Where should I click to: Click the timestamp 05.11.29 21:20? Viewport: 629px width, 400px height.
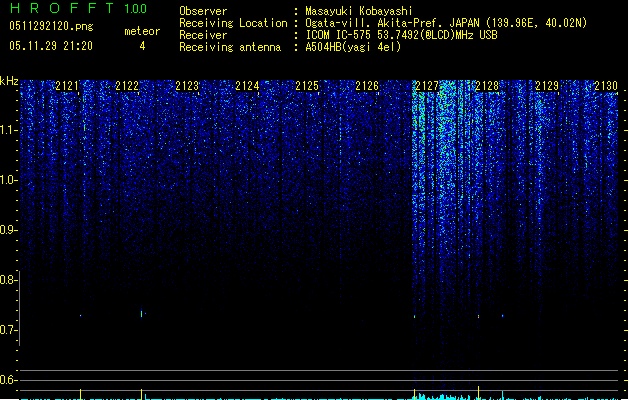pos(51,46)
